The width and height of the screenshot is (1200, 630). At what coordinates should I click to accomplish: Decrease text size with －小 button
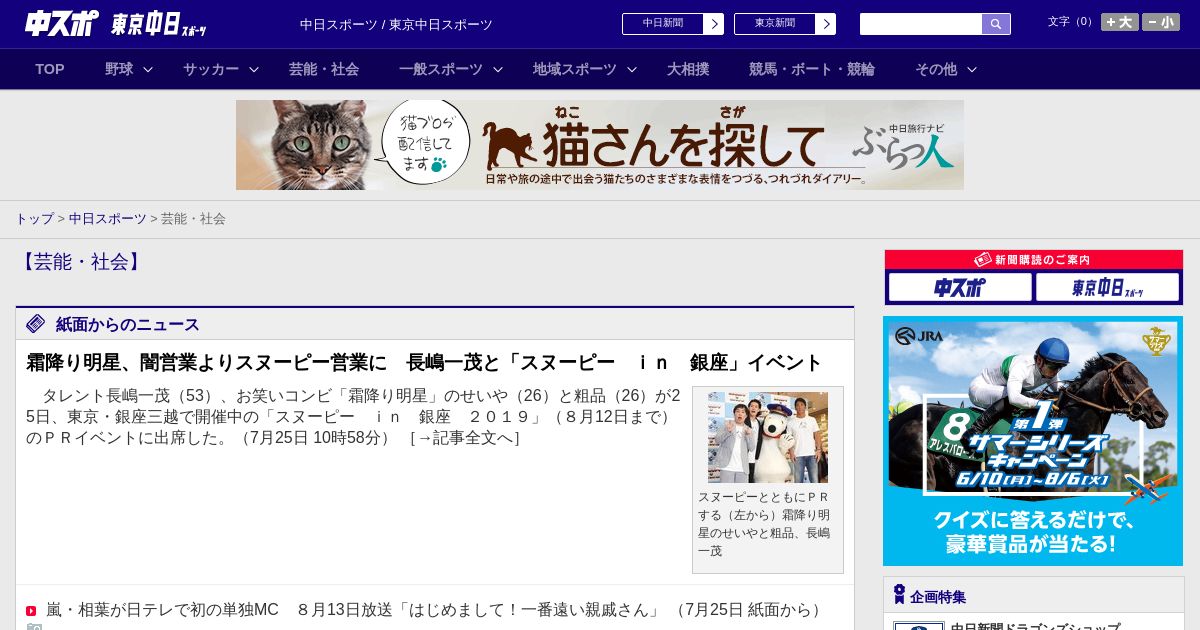[x=1161, y=22]
